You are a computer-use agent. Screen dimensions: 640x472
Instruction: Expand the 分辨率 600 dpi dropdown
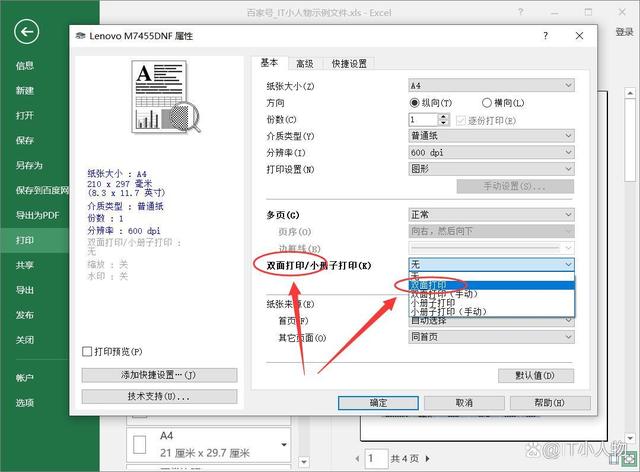pyautogui.click(x=491, y=152)
